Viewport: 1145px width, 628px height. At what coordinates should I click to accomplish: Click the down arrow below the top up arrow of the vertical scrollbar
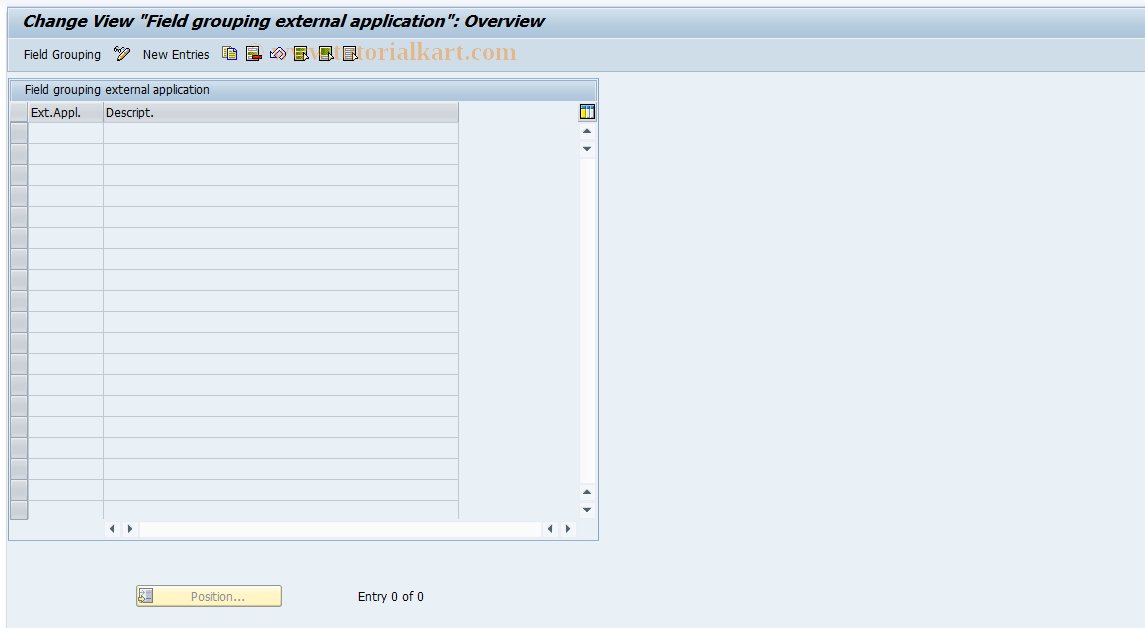coord(587,149)
